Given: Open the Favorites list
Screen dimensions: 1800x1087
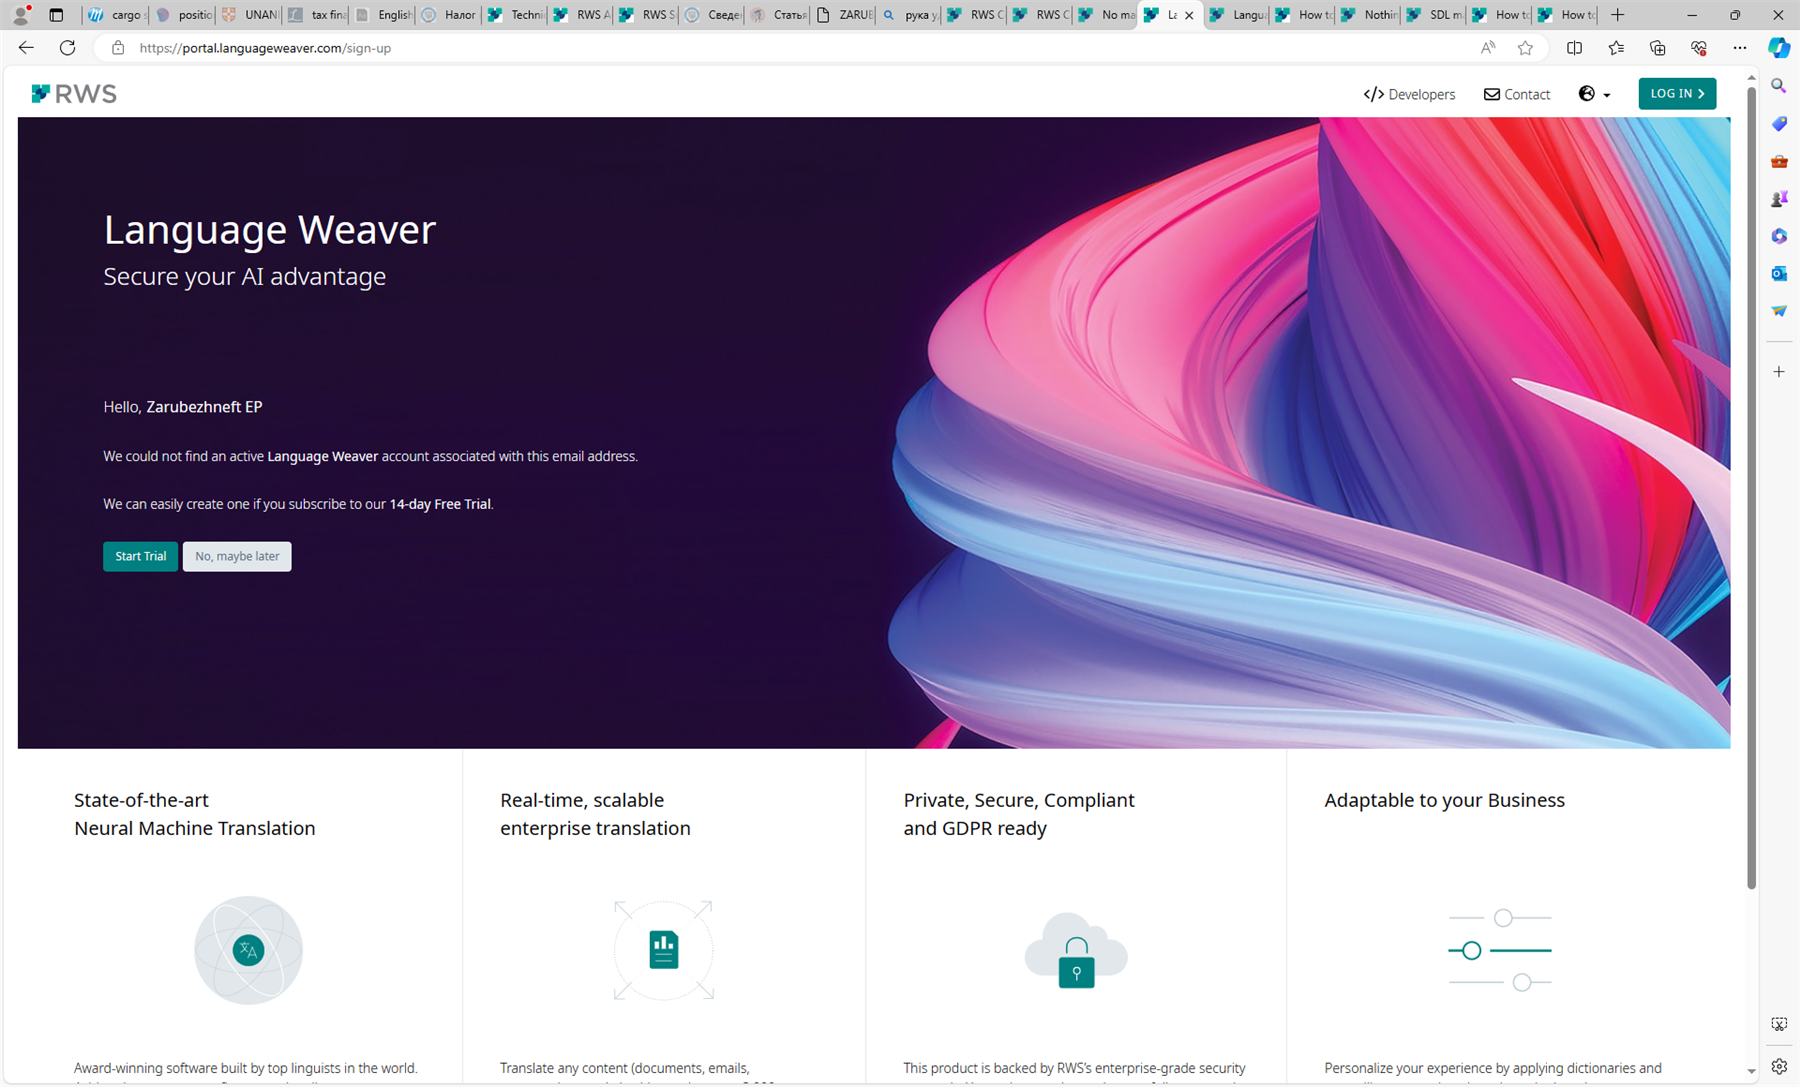Looking at the screenshot, I should click(x=1616, y=48).
